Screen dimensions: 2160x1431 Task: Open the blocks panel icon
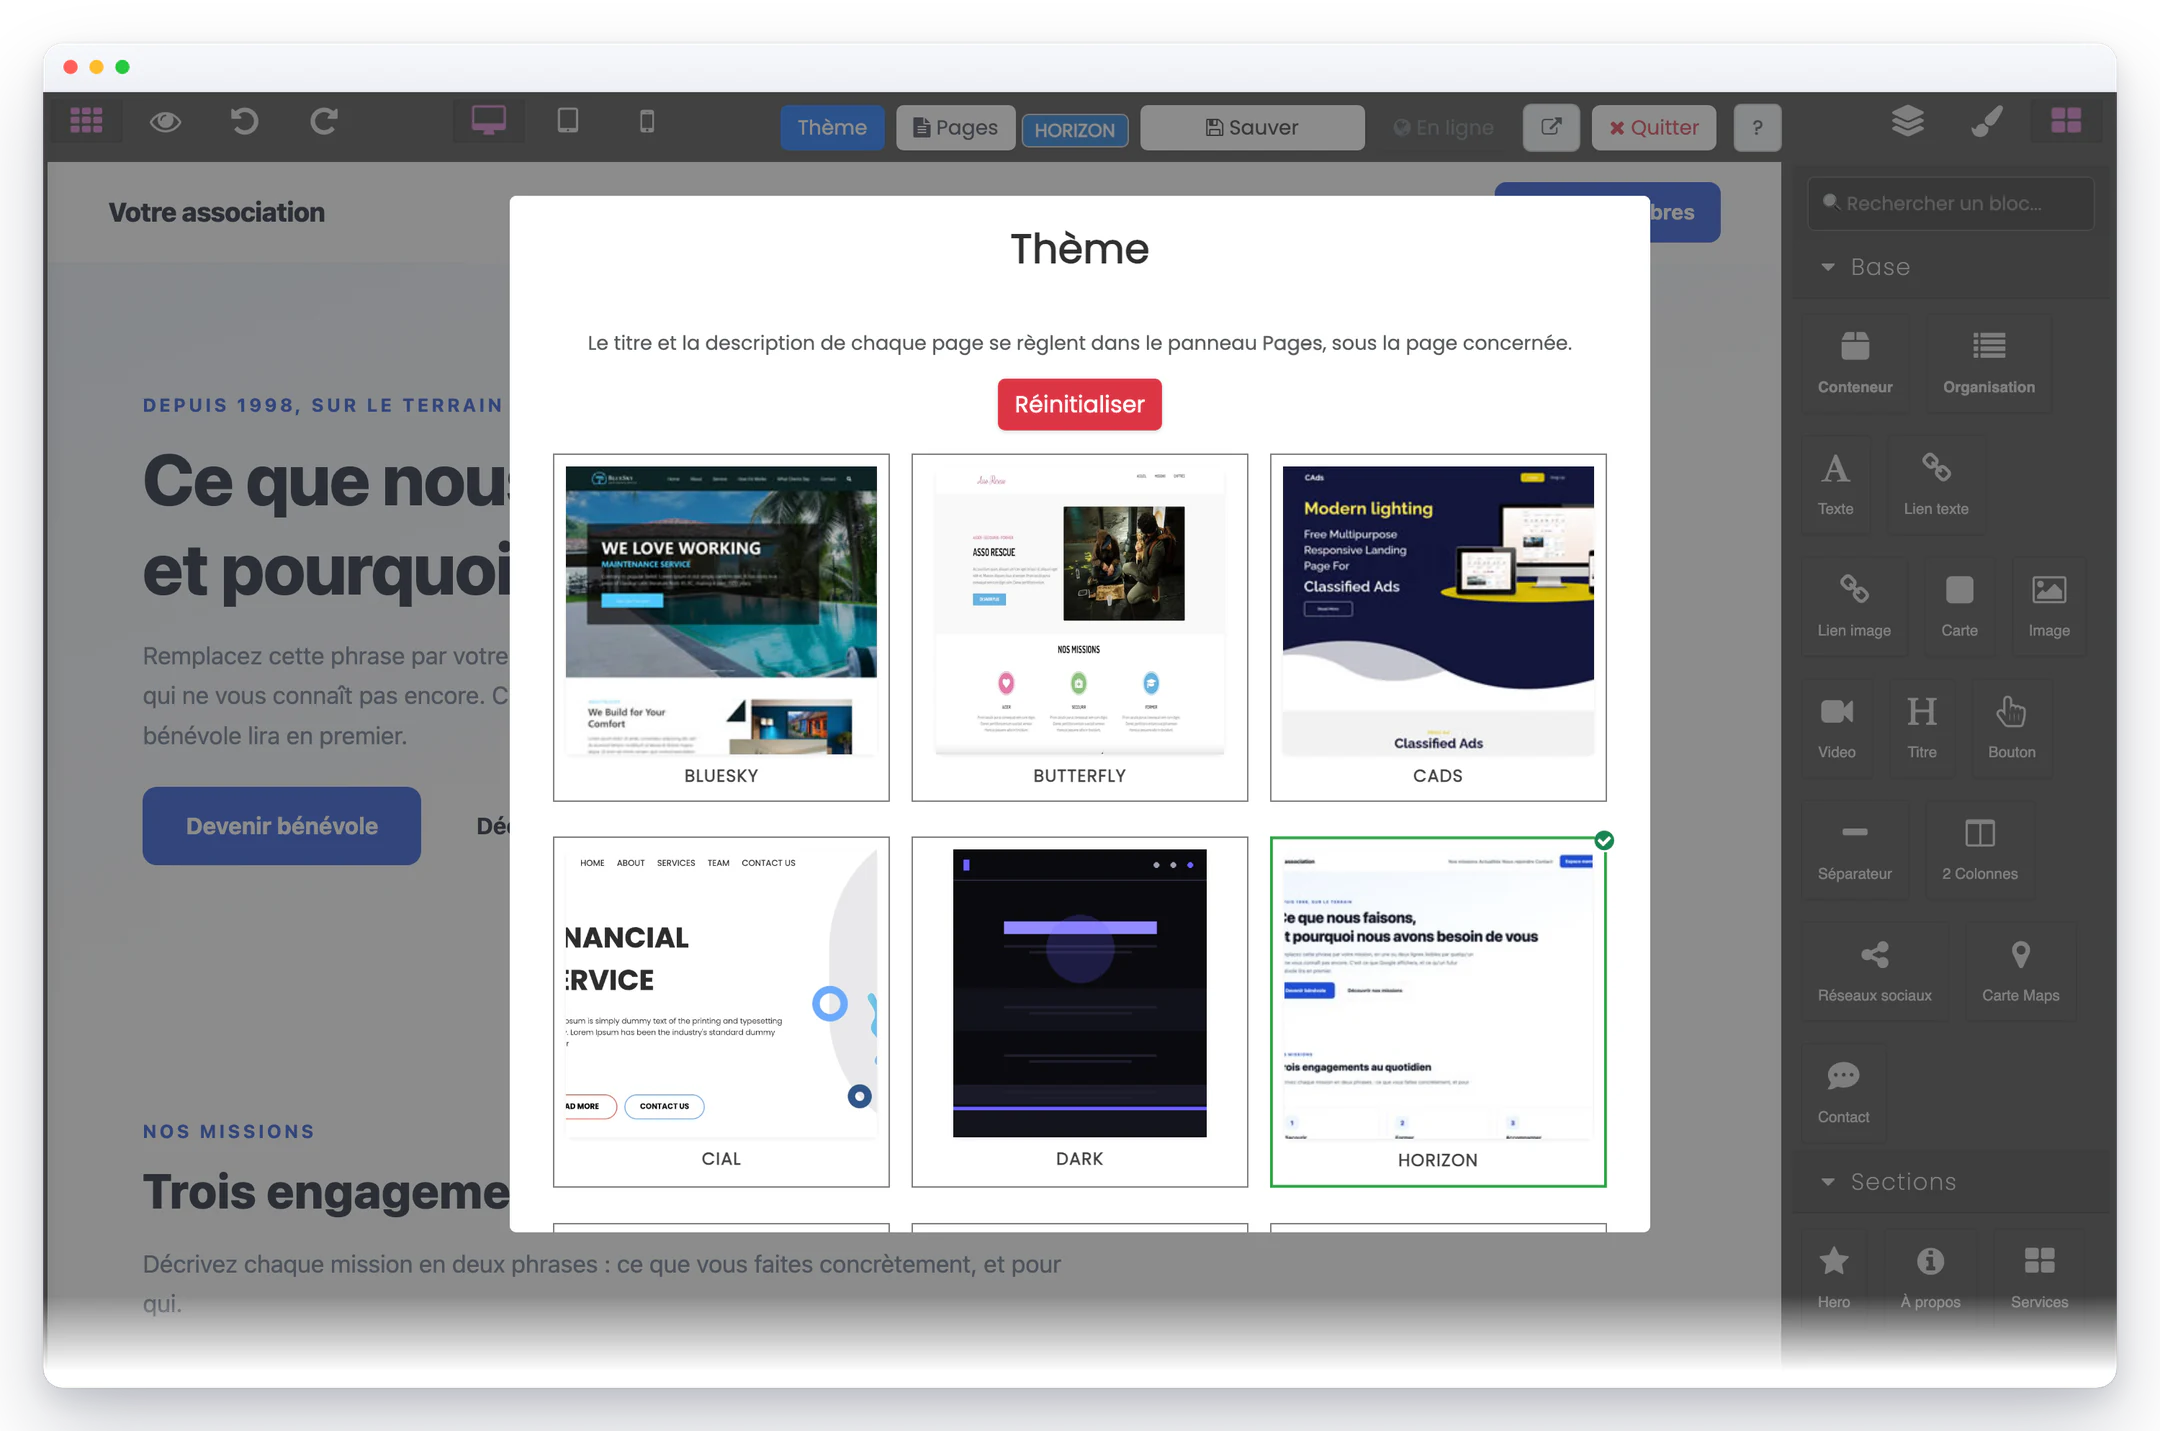click(x=2066, y=121)
